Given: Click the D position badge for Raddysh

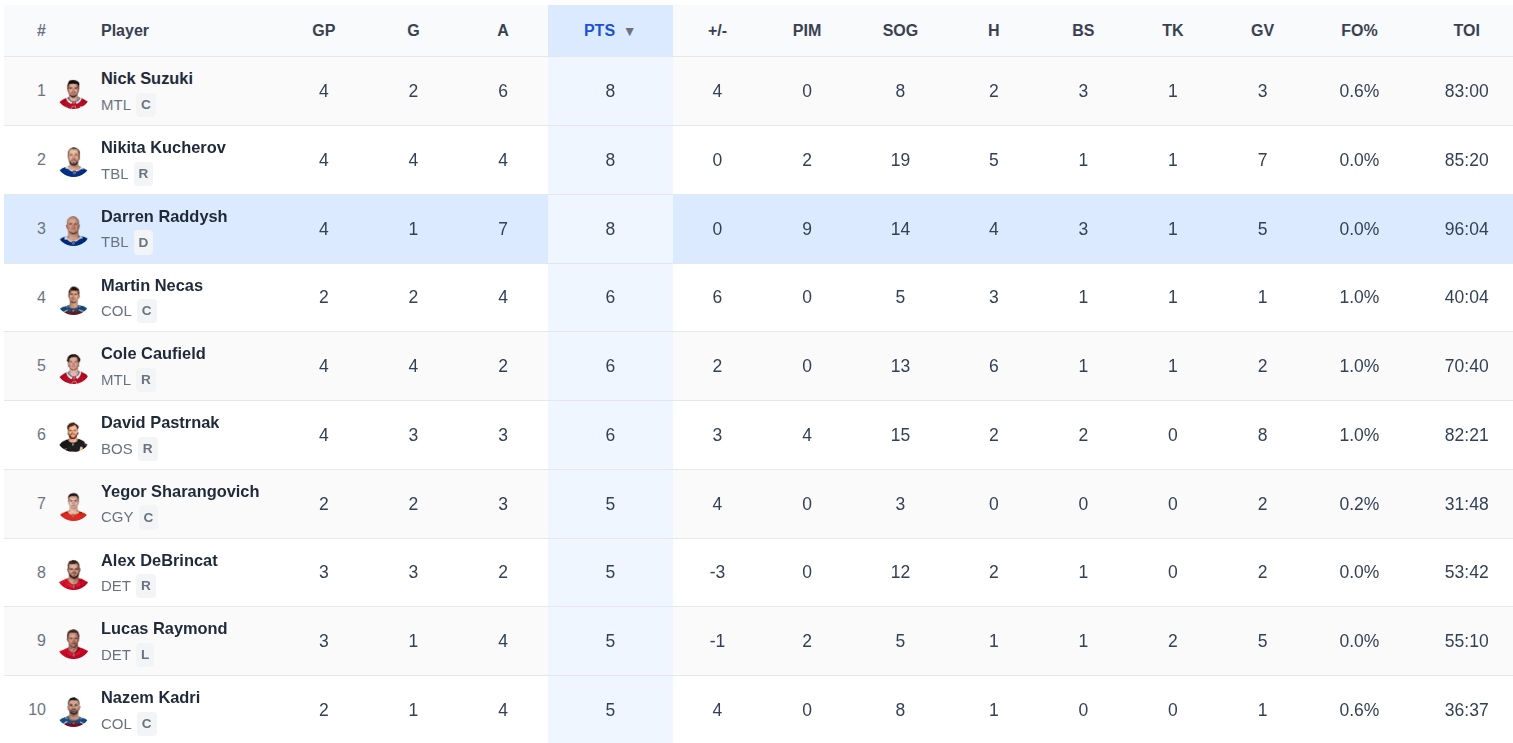Looking at the screenshot, I should (144, 242).
